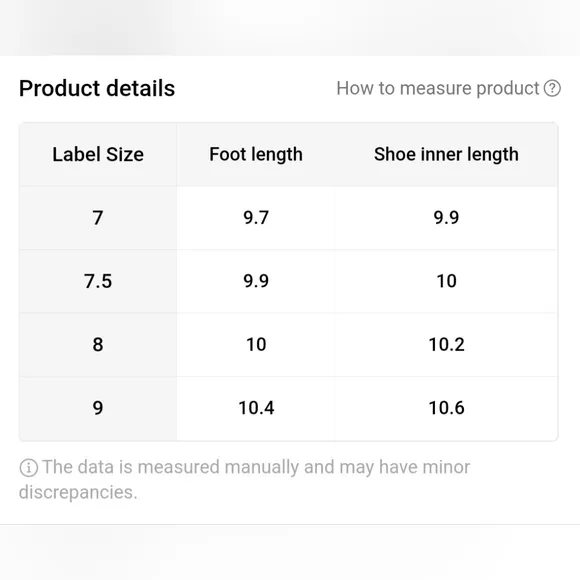Click foot length 9.9 for size 7.5
Screen dimensions: 580x580
(256, 281)
